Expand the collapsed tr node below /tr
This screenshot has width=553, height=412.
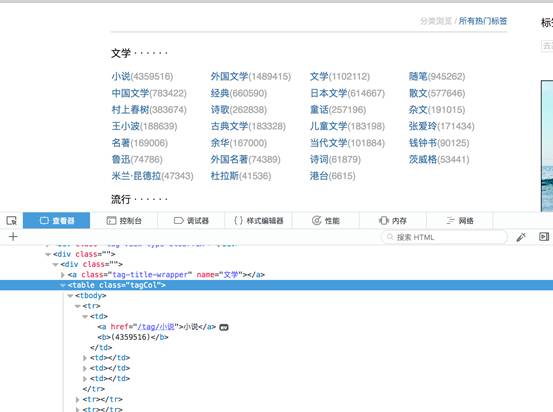click(78, 400)
